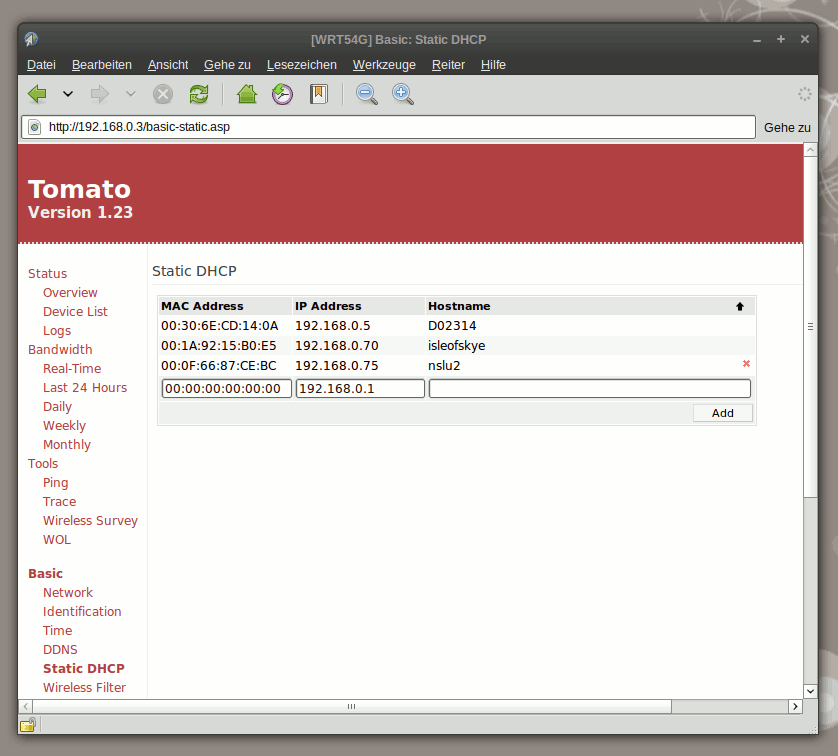Click the stop loading icon
Screen dimensions: 838x756
[x=163, y=94]
